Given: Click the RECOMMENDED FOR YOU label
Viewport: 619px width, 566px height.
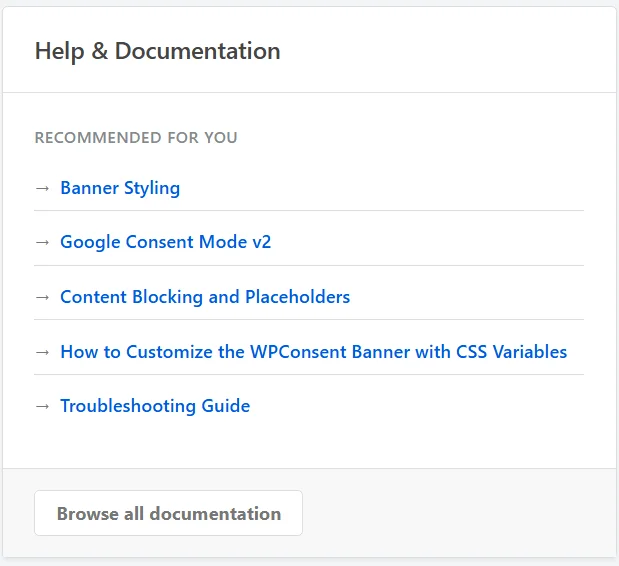Looking at the screenshot, I should click(136, 138).
